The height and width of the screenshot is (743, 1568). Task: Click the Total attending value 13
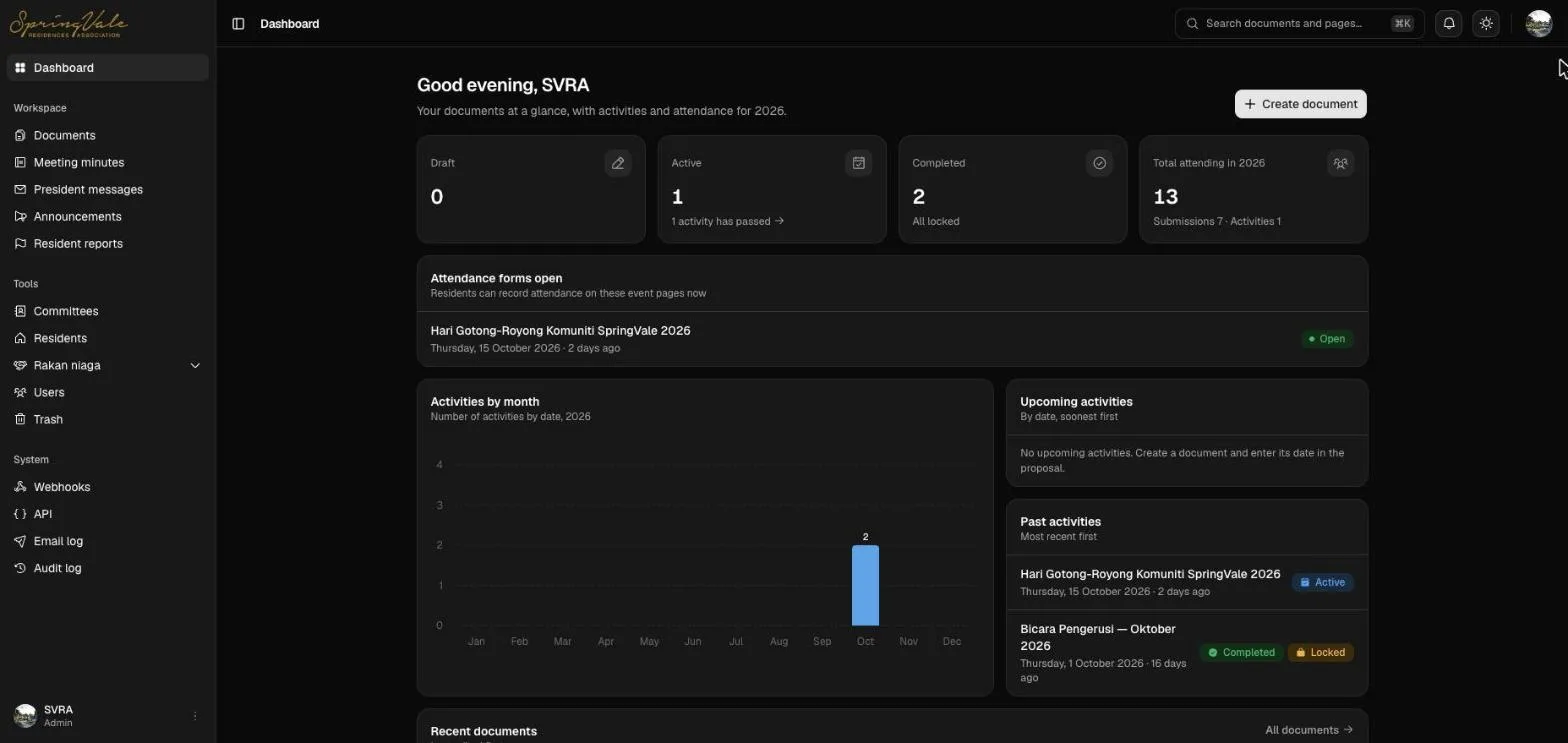pyautogui.click(x=1165, y=197)
